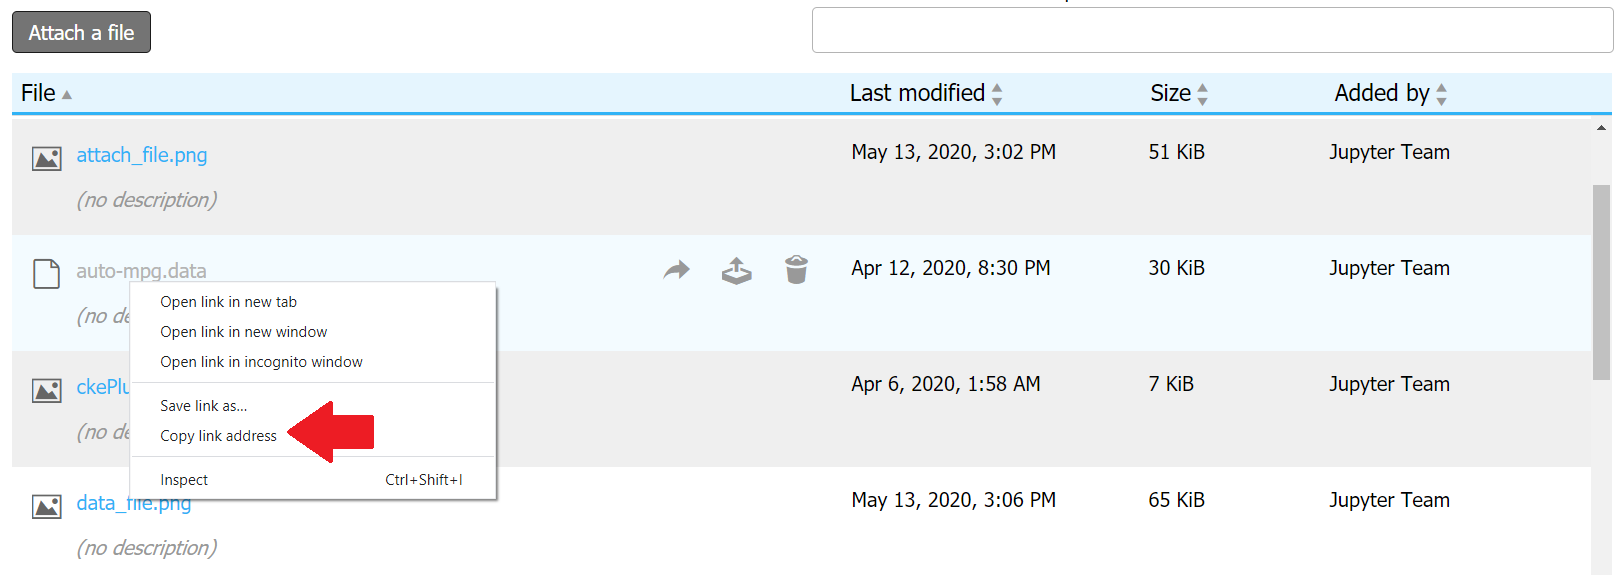This screenshot has height=575, width=1622.
Task: Delete auto-mpg.data with the trash icon
Action: [x=796, y=269]
